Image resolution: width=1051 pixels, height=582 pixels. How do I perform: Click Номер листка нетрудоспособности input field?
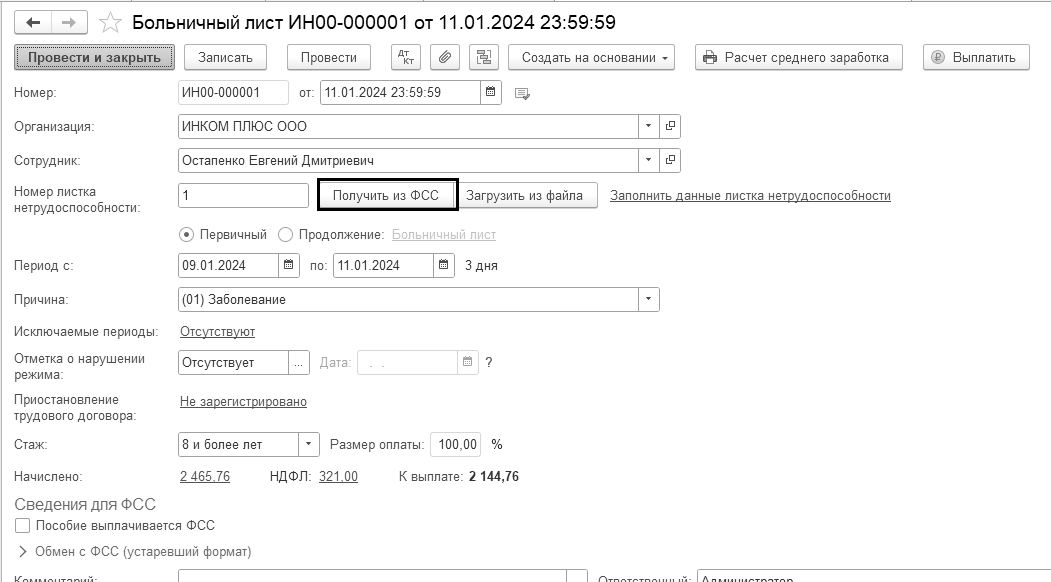[x=243, y=195]
